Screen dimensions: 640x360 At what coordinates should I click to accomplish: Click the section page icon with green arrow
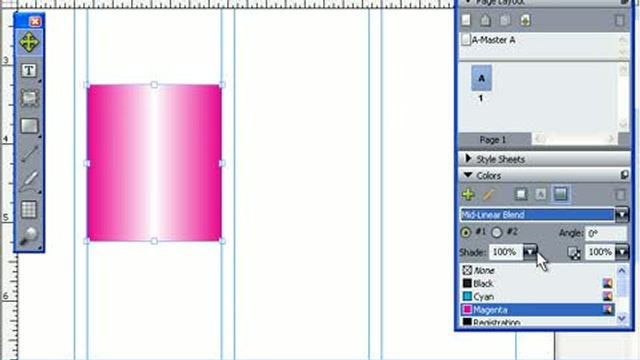point(525,20)
